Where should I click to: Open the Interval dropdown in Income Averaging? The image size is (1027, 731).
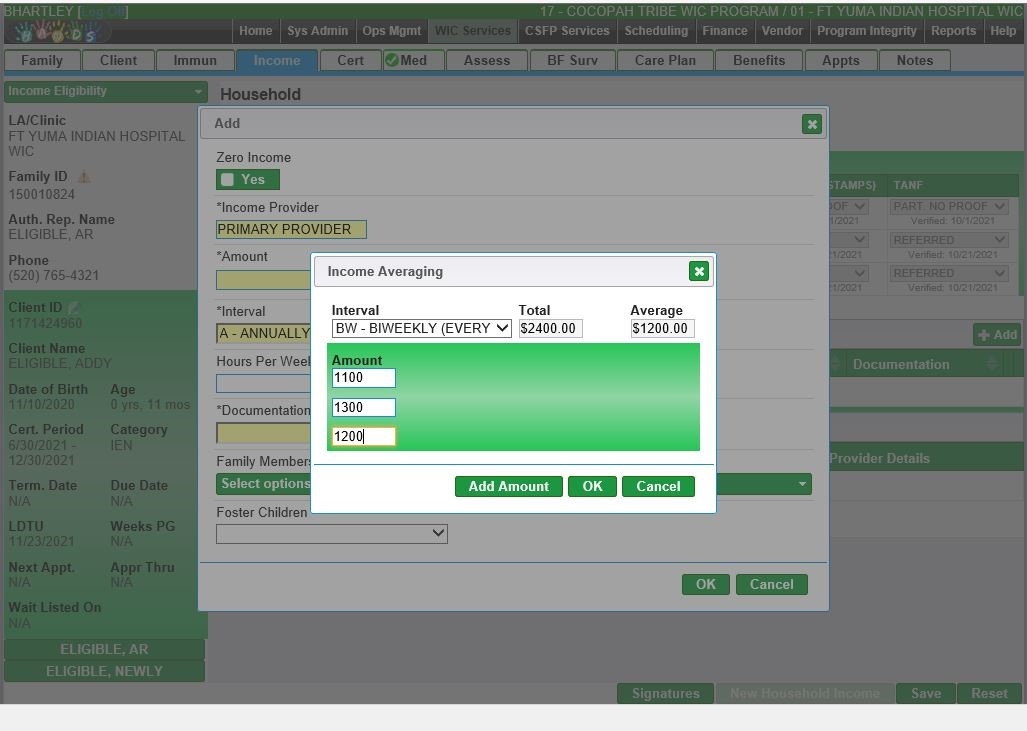tap(421, 328)
